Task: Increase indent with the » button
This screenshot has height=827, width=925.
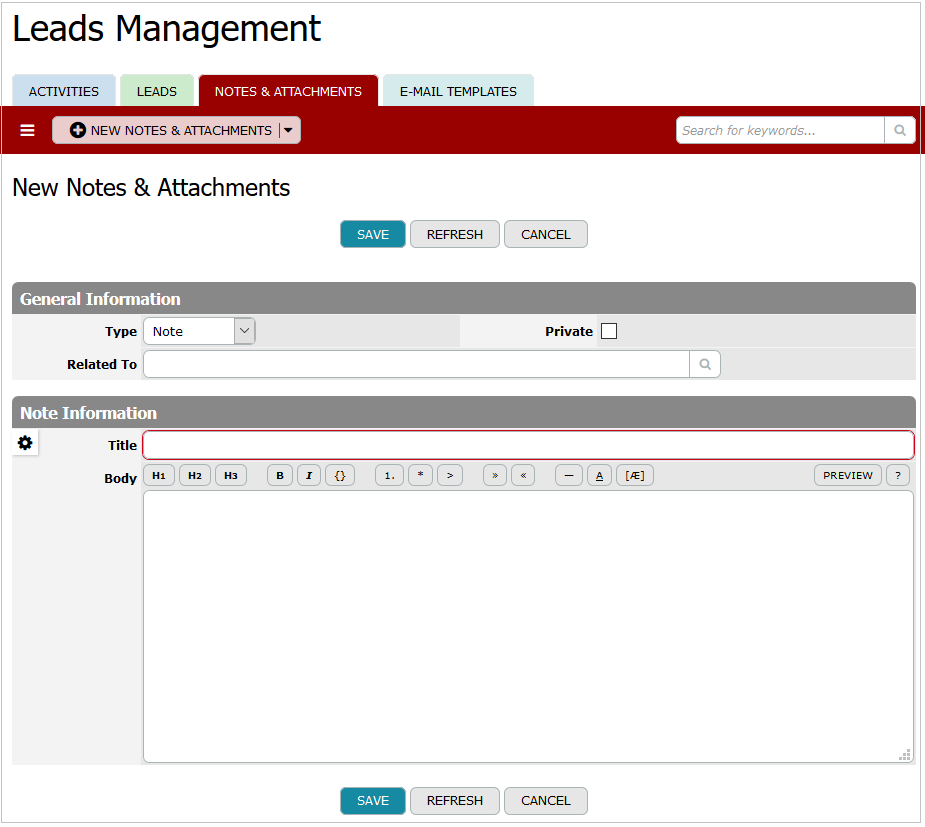Action: (x=495, y=476)
